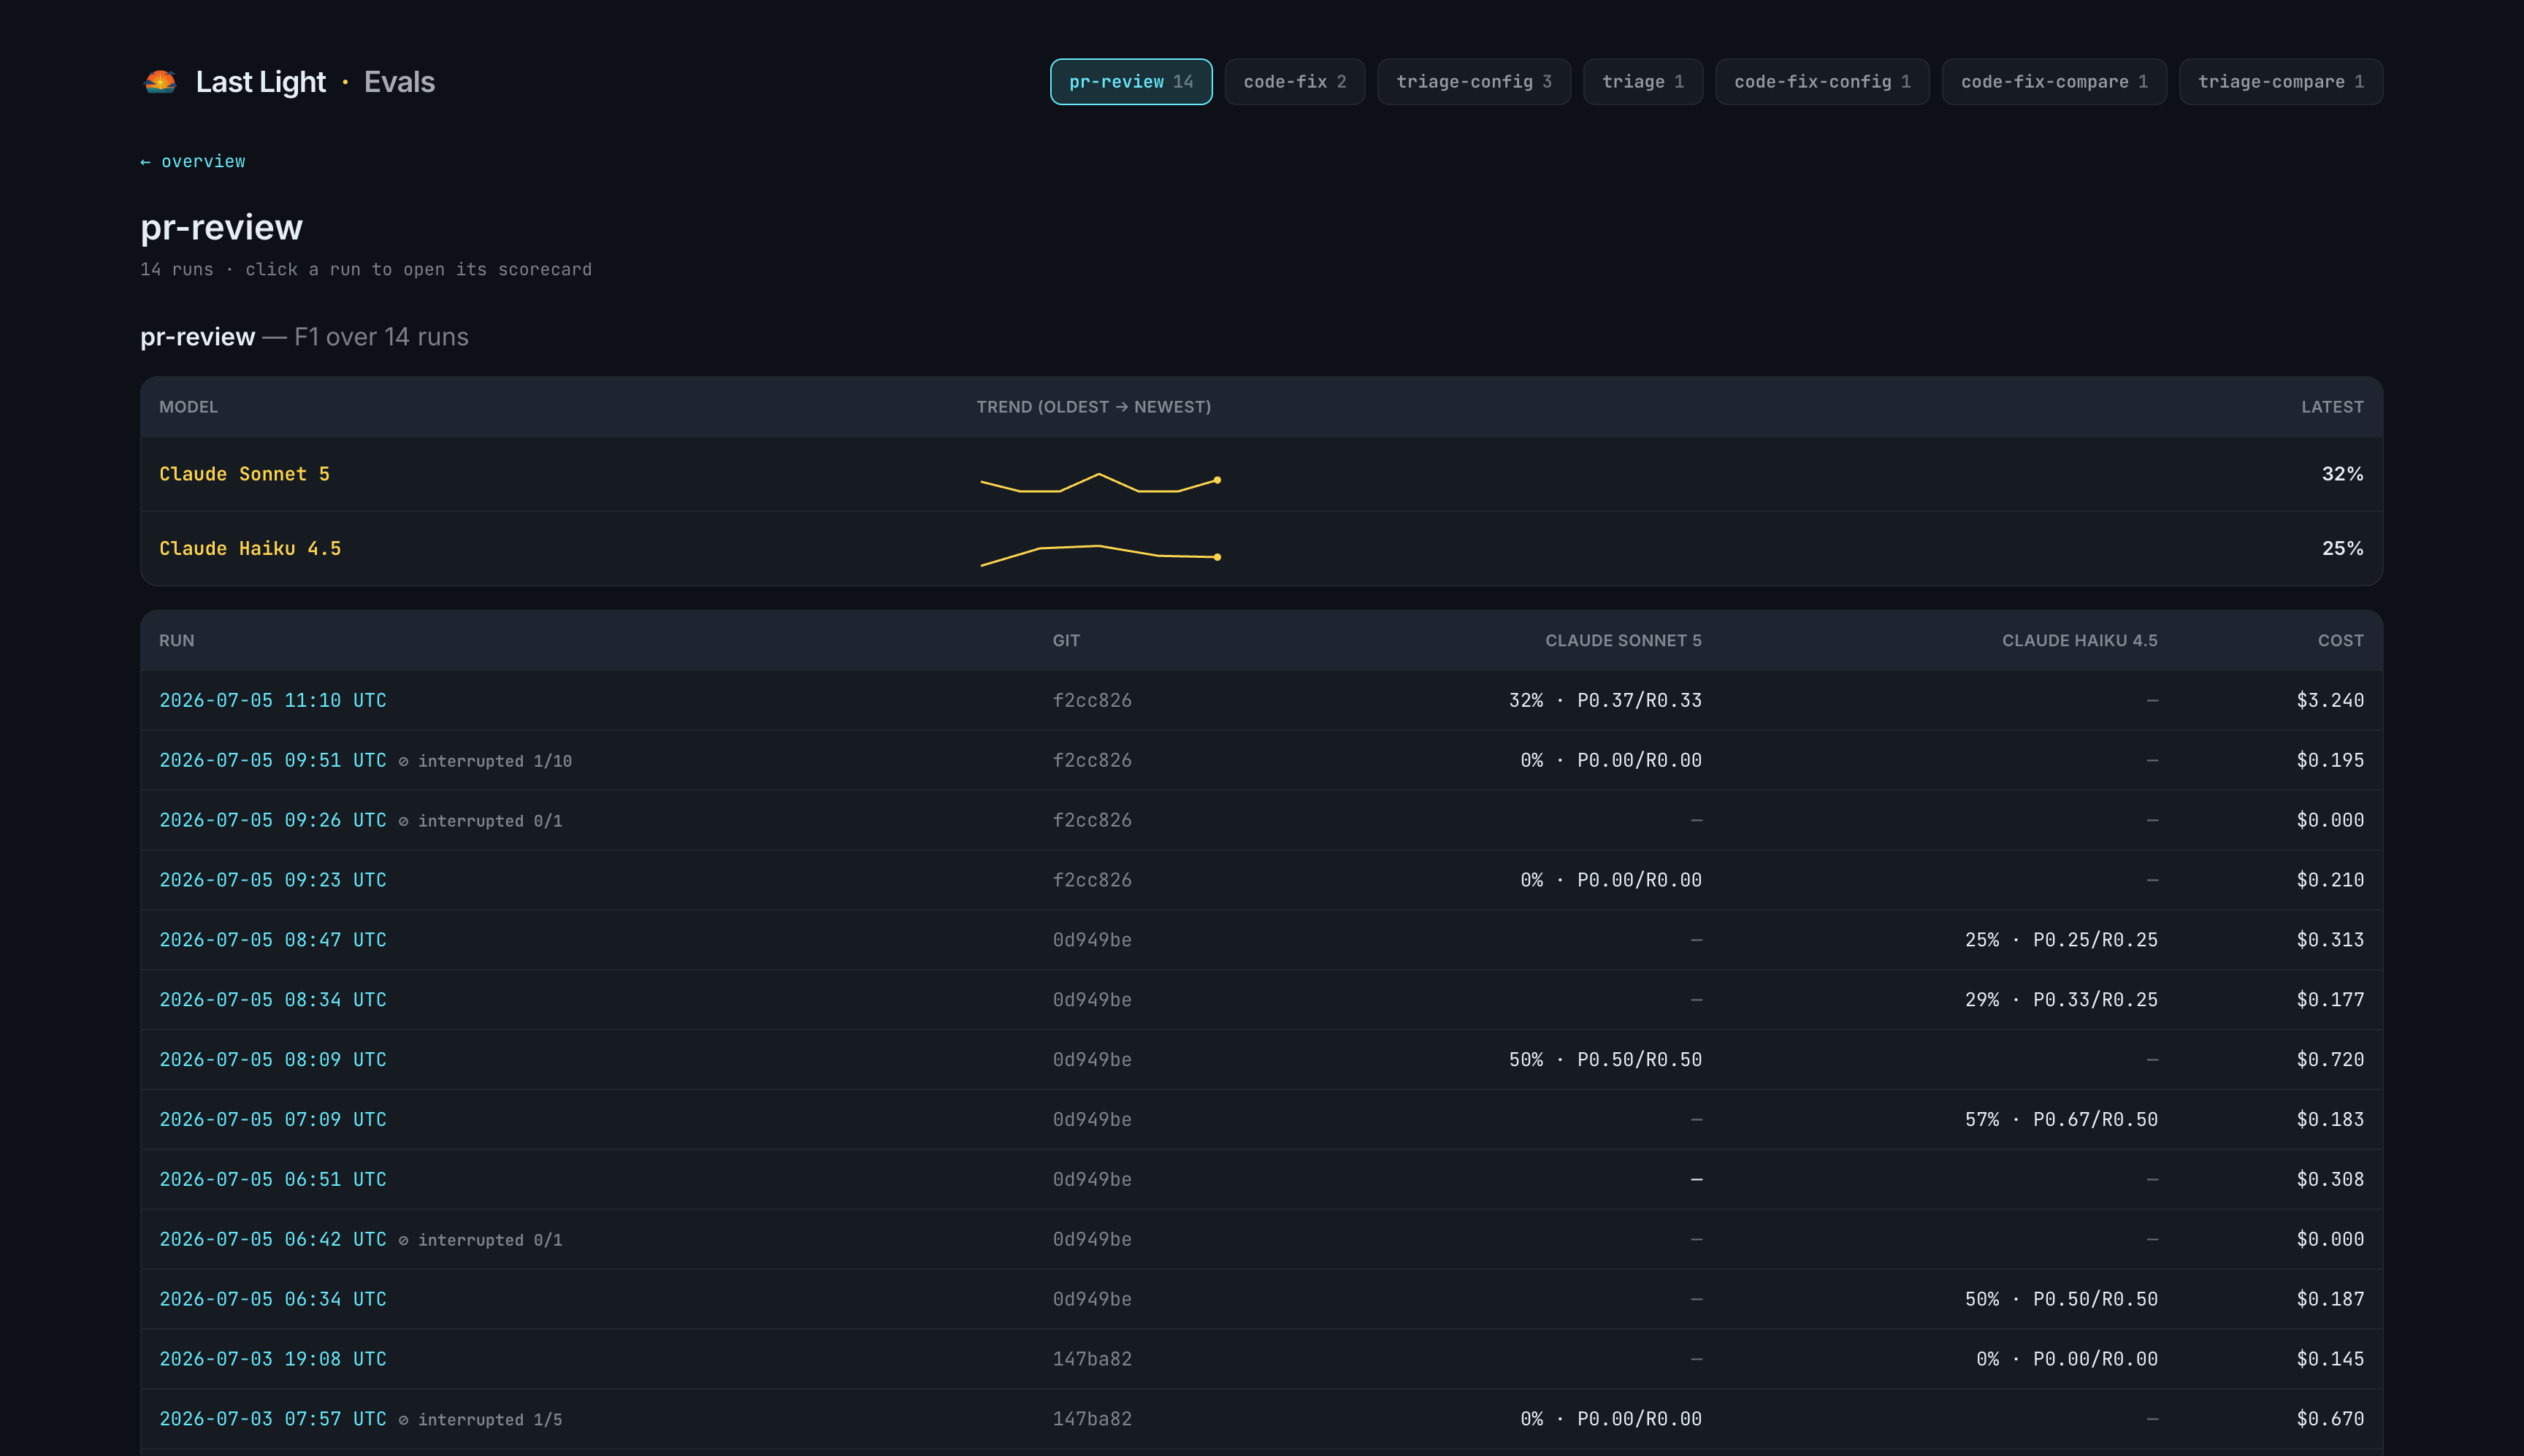Click the LATEST column header
The width and height of the screenshot is (2524, 1456).
(2332, 407)
